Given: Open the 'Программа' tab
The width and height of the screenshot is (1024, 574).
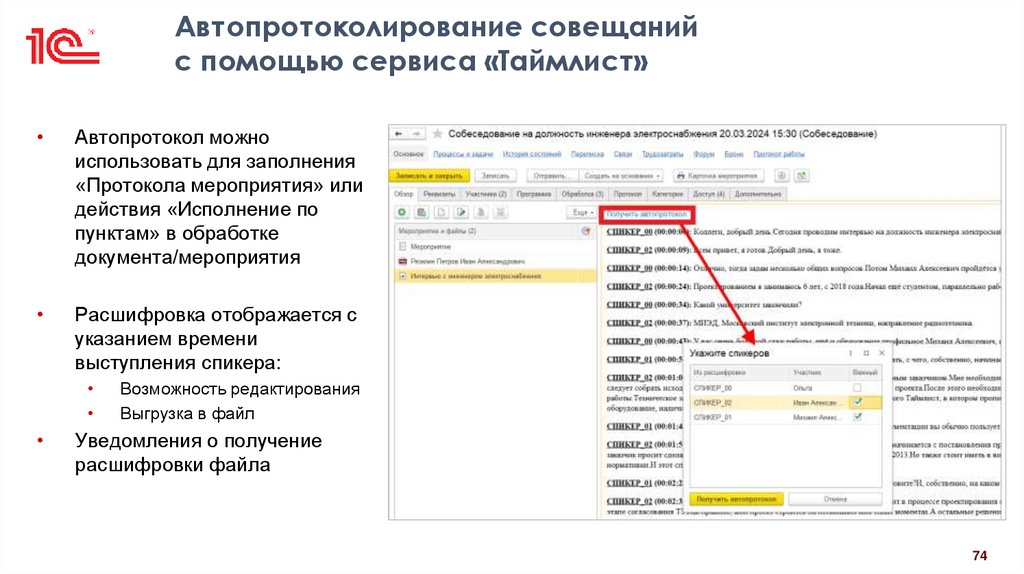Looking at the screenshot, I should (x=534, y=194).
